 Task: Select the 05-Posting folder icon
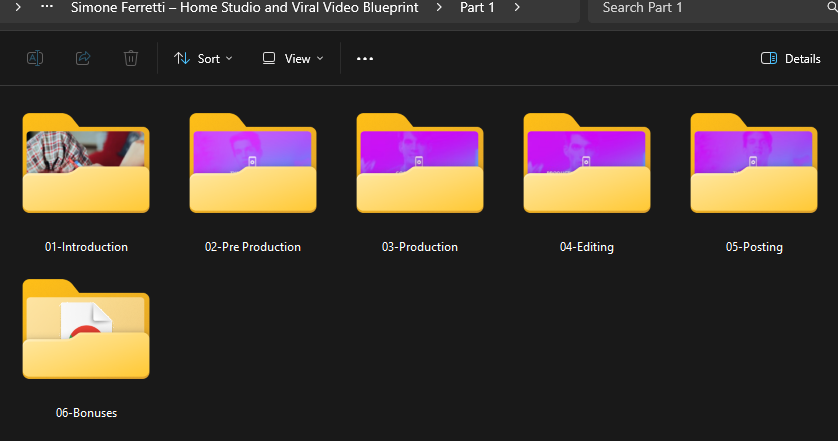[x=754, y=170]
